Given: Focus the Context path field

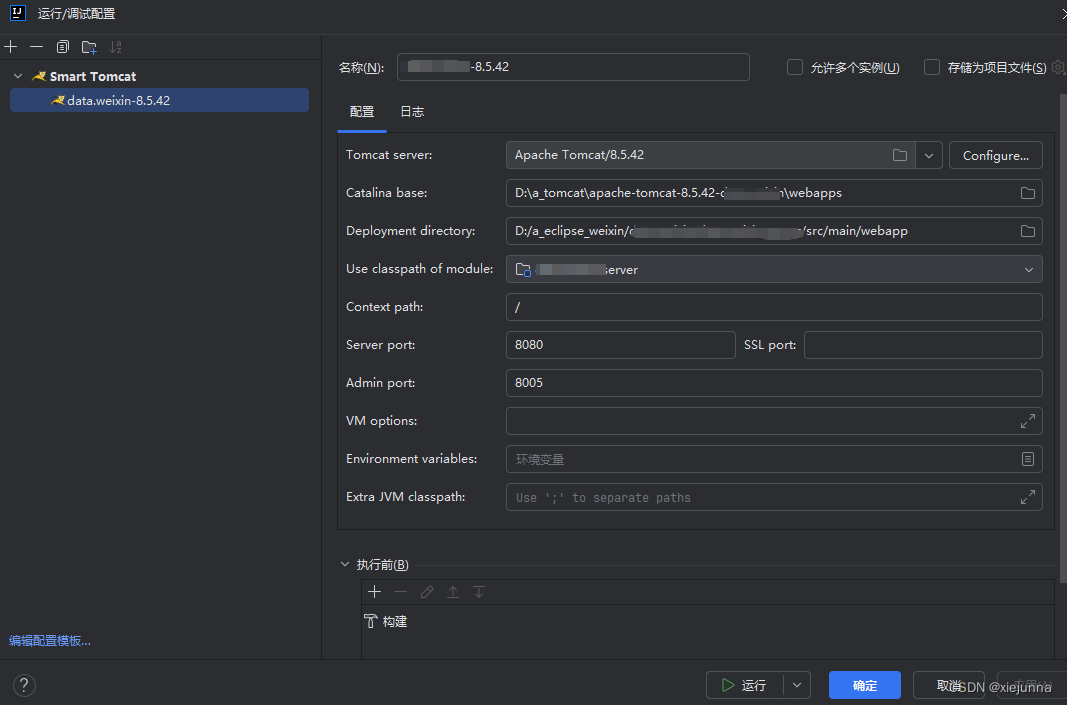Looking at the screenshot, I should [774, 307].
